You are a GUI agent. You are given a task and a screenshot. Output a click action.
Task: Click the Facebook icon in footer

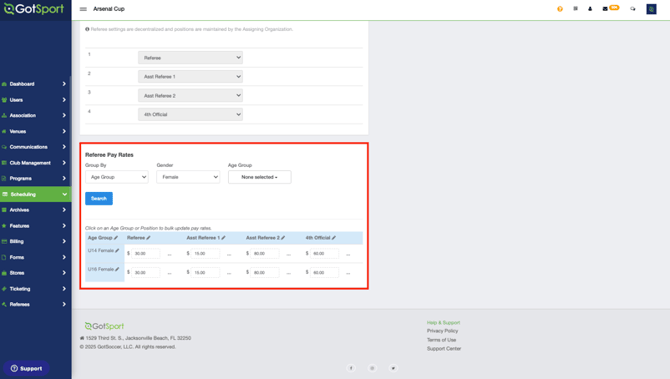(351, 368)
